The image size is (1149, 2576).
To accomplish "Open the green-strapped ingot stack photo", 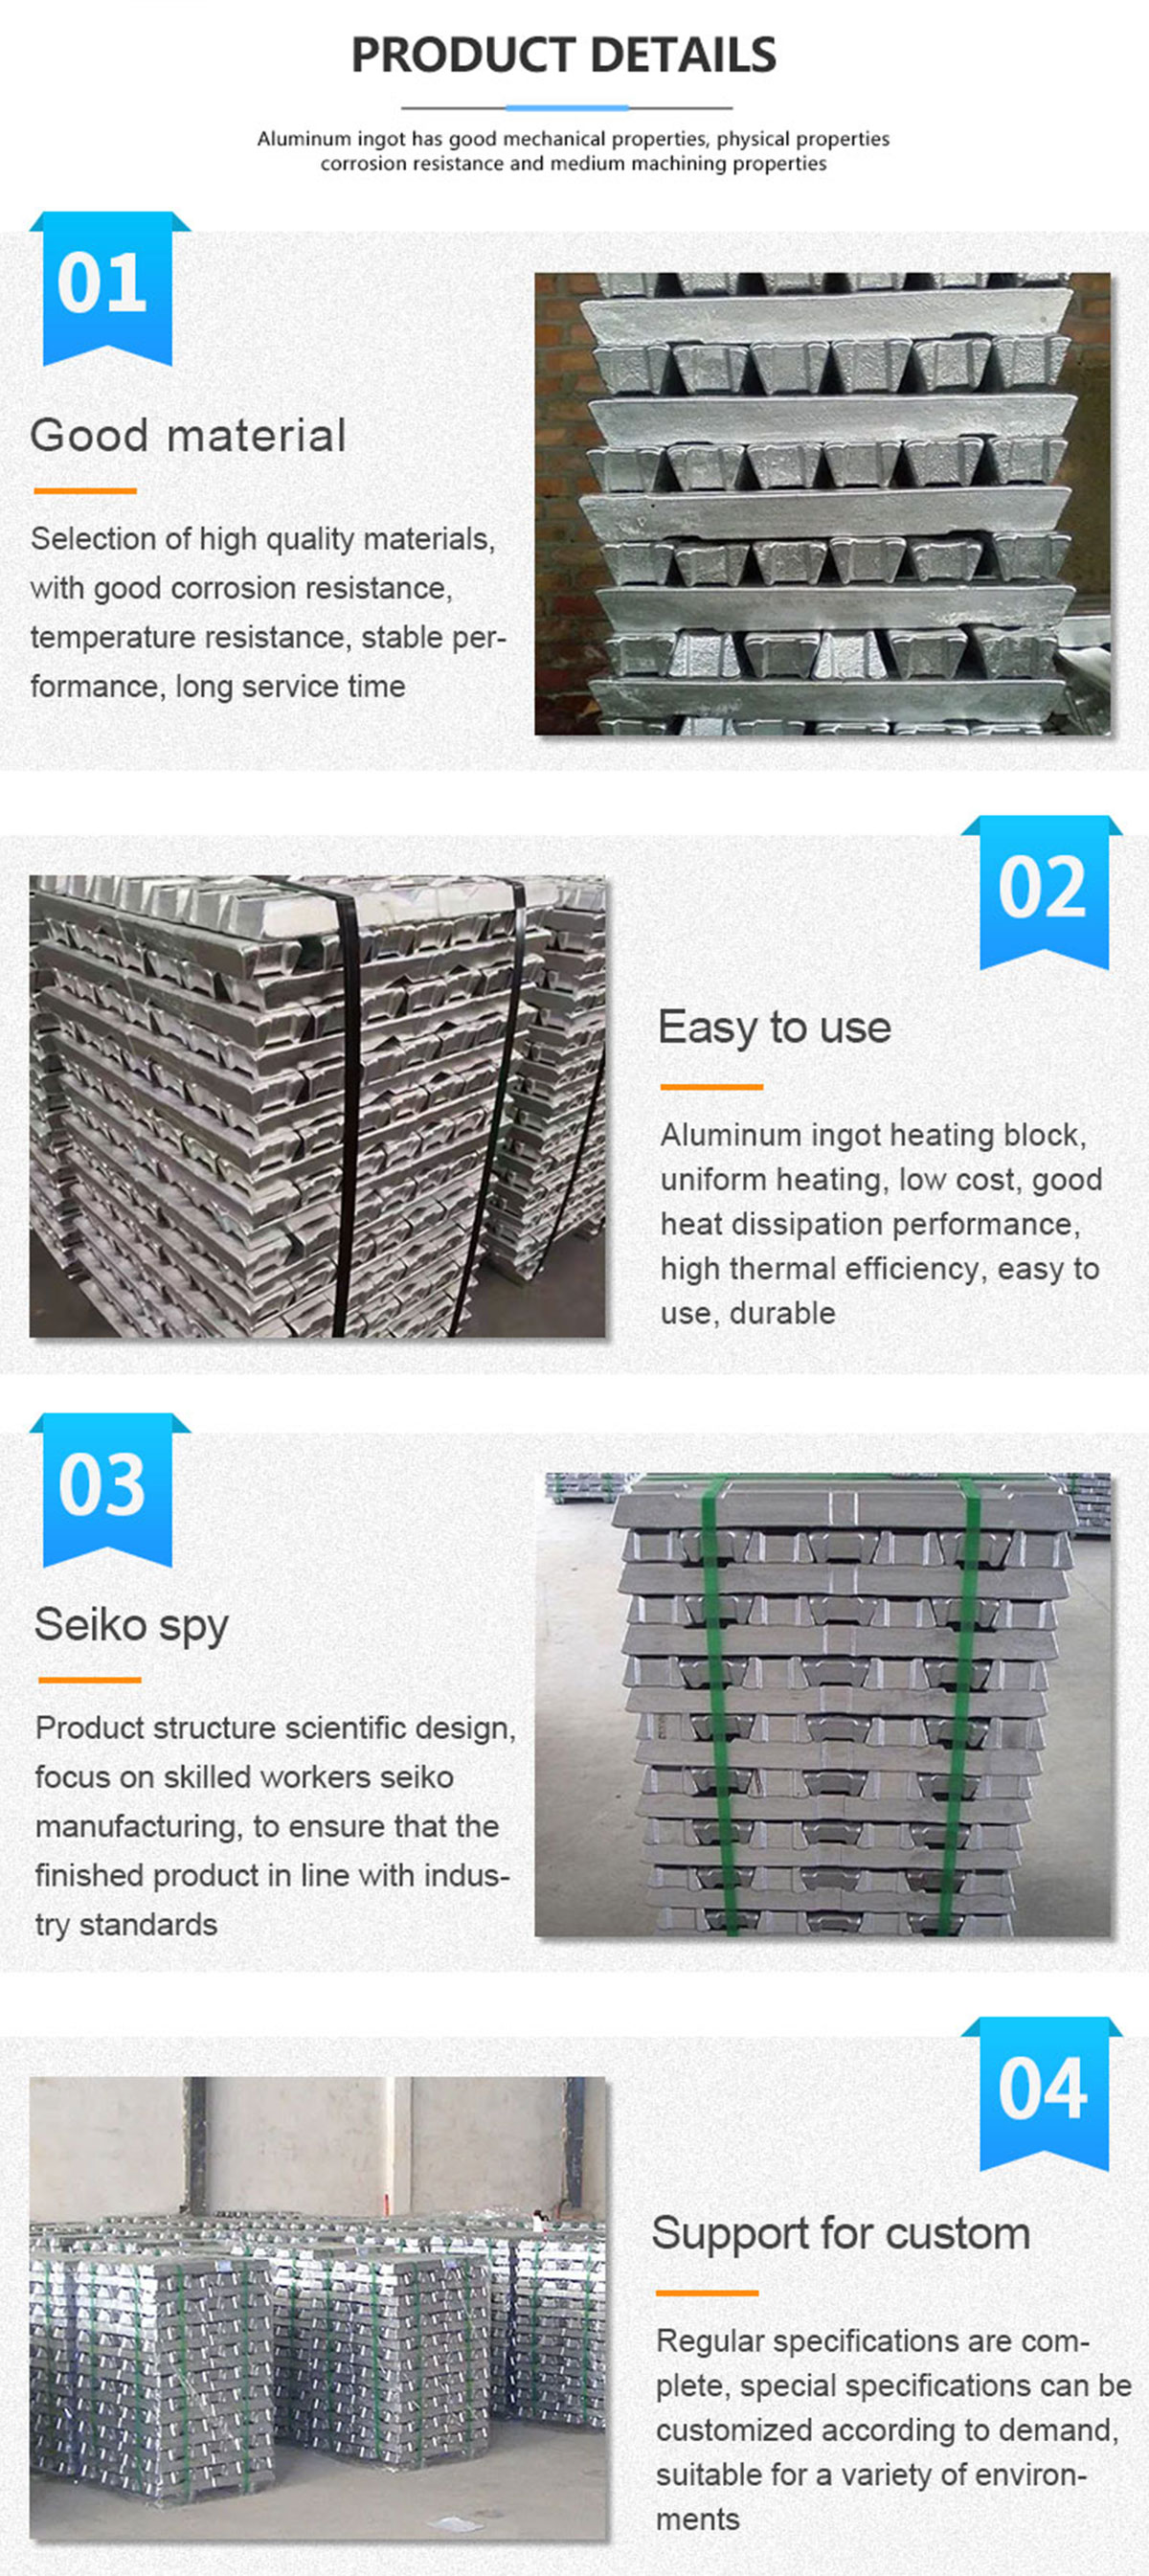I will (x=822, y=1704).
